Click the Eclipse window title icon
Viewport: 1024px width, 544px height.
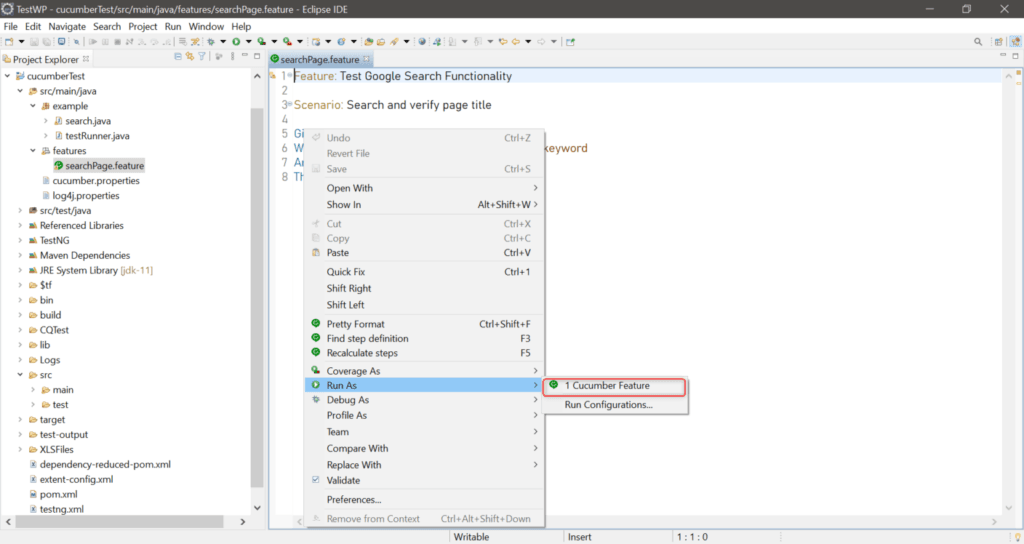[7, 9]
